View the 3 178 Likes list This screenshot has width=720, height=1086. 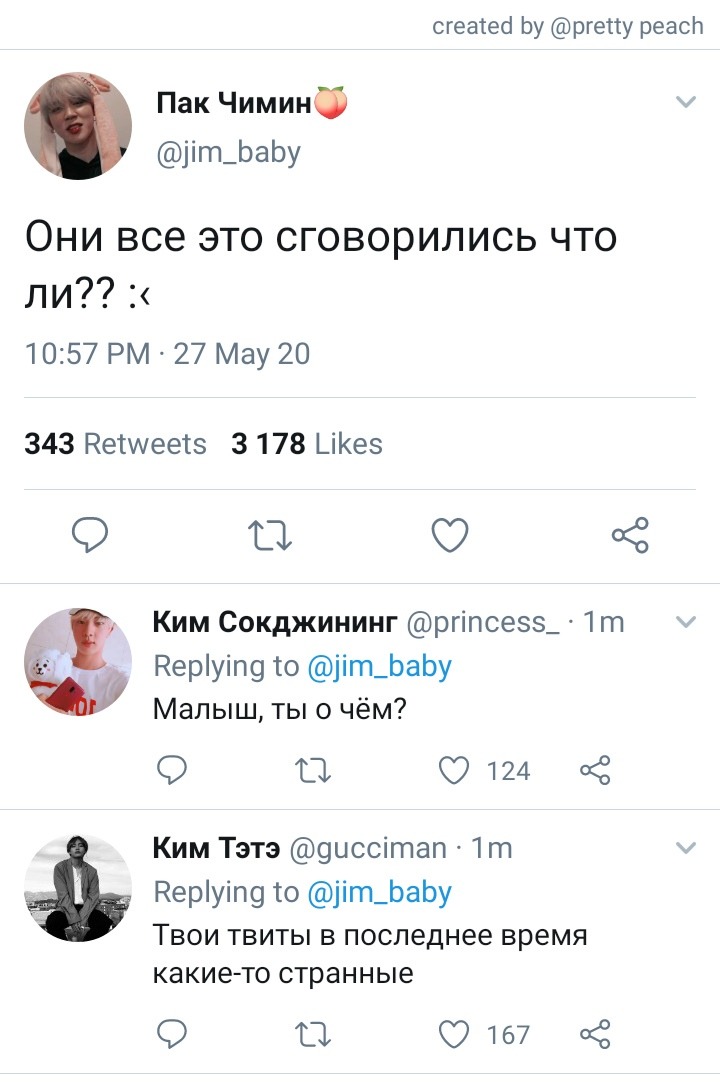tap(307, 444)
